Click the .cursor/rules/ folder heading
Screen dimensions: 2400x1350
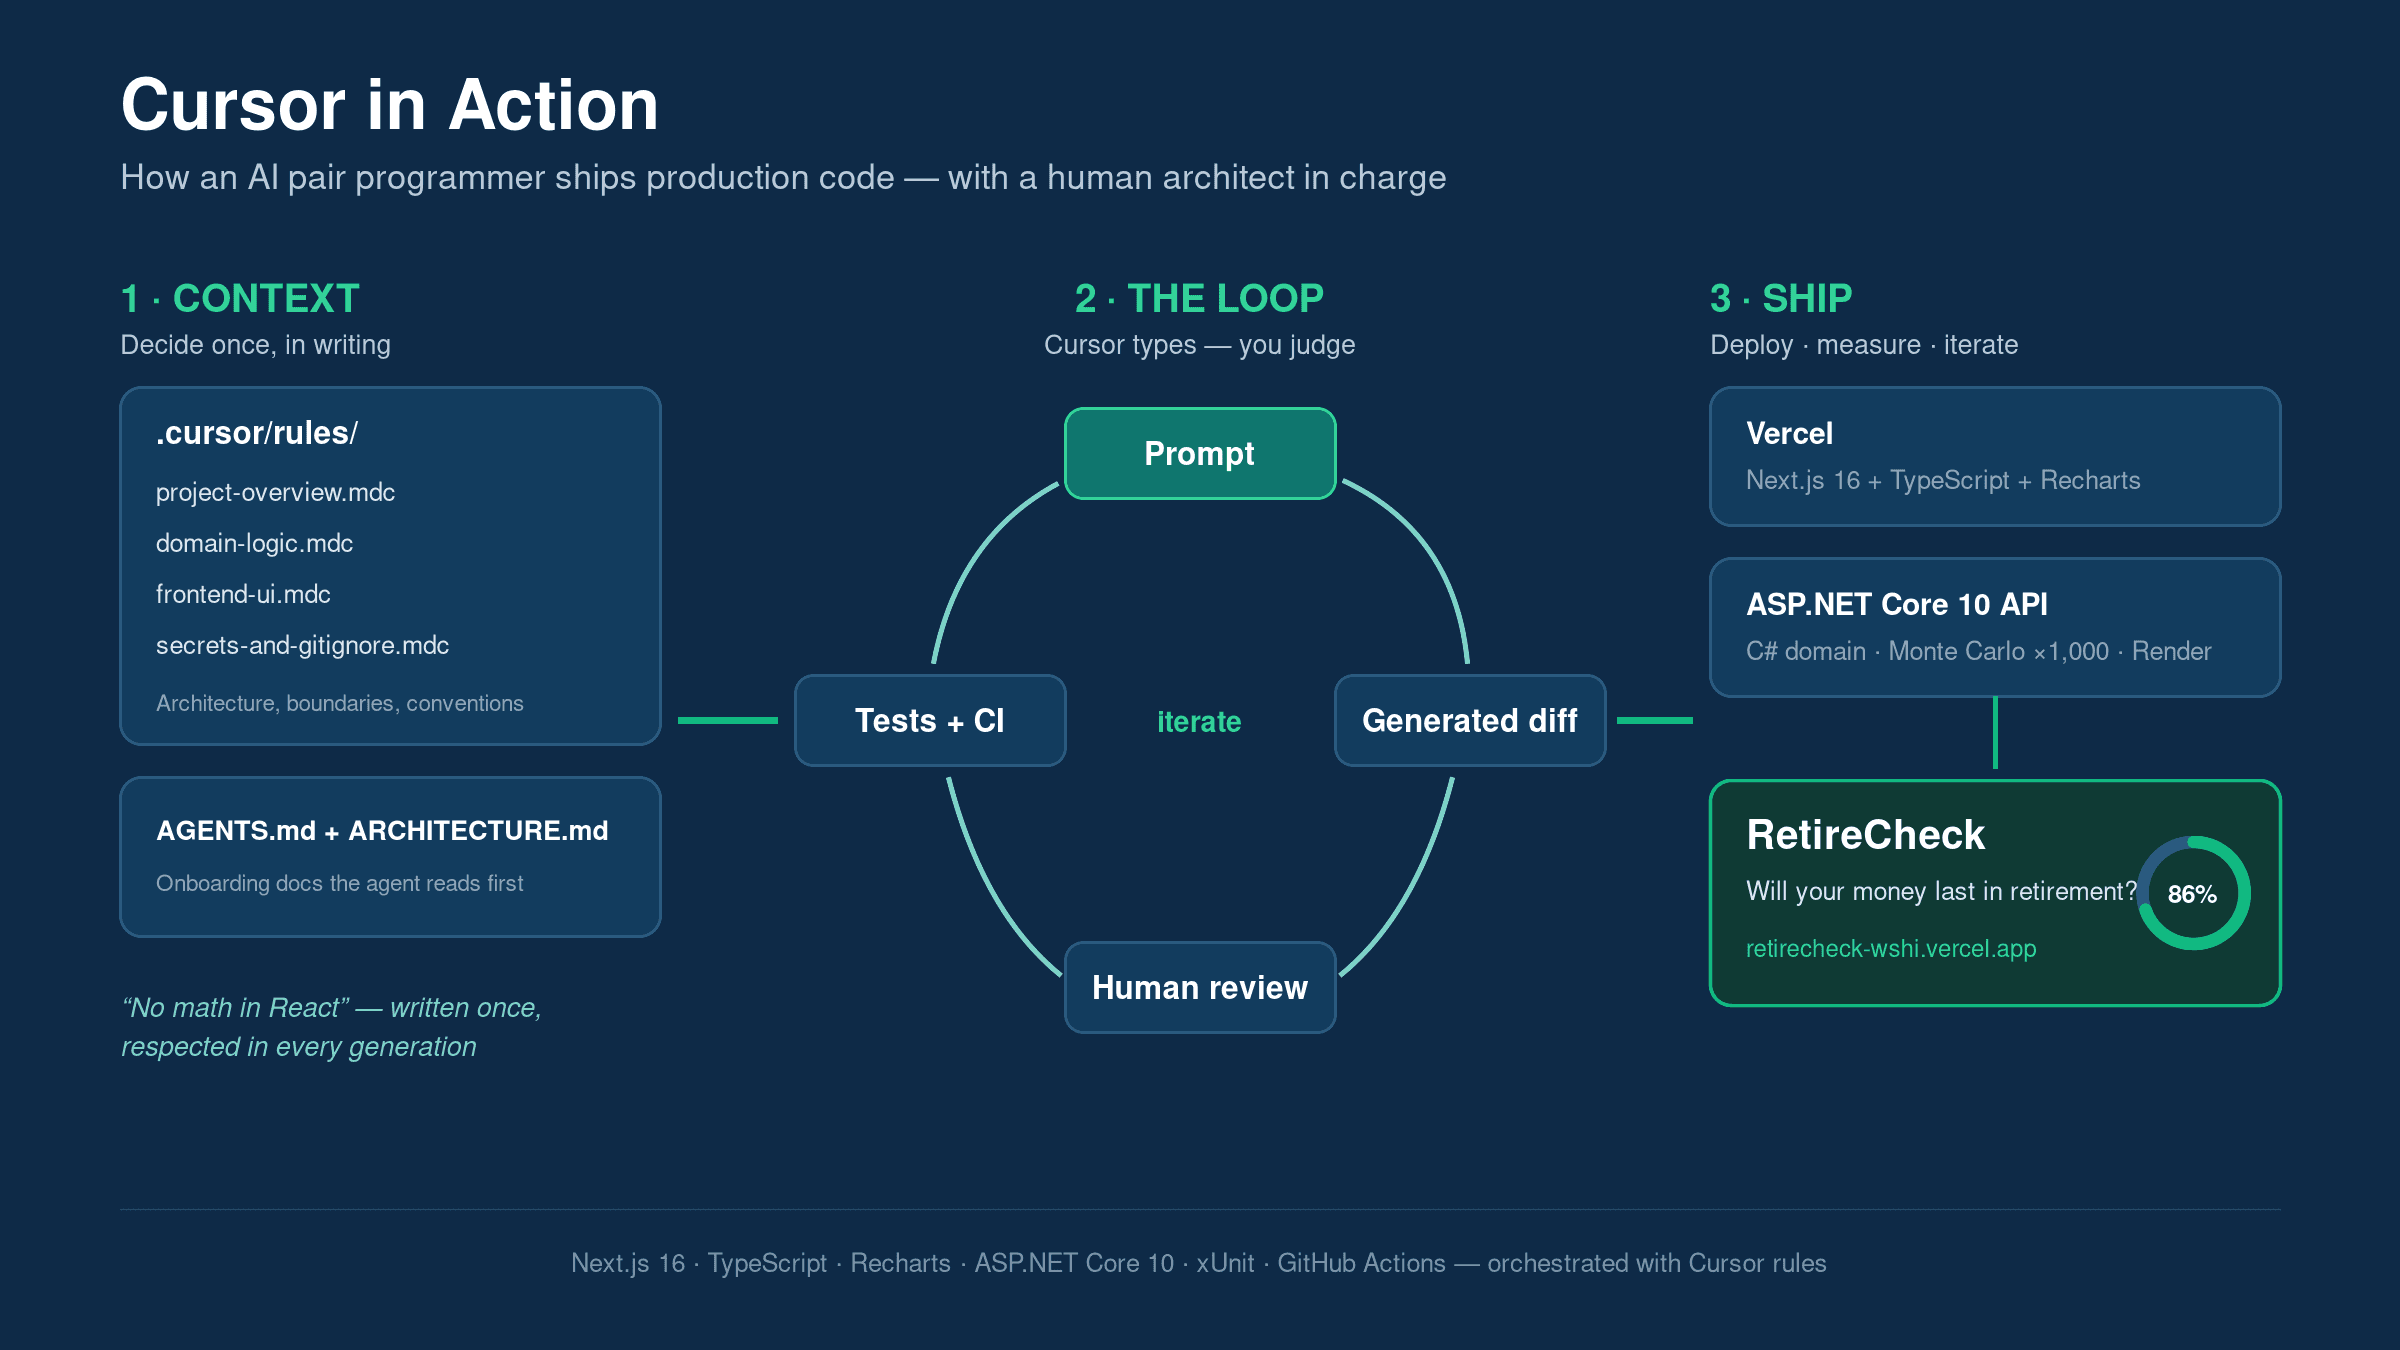[x=257, y=432]
